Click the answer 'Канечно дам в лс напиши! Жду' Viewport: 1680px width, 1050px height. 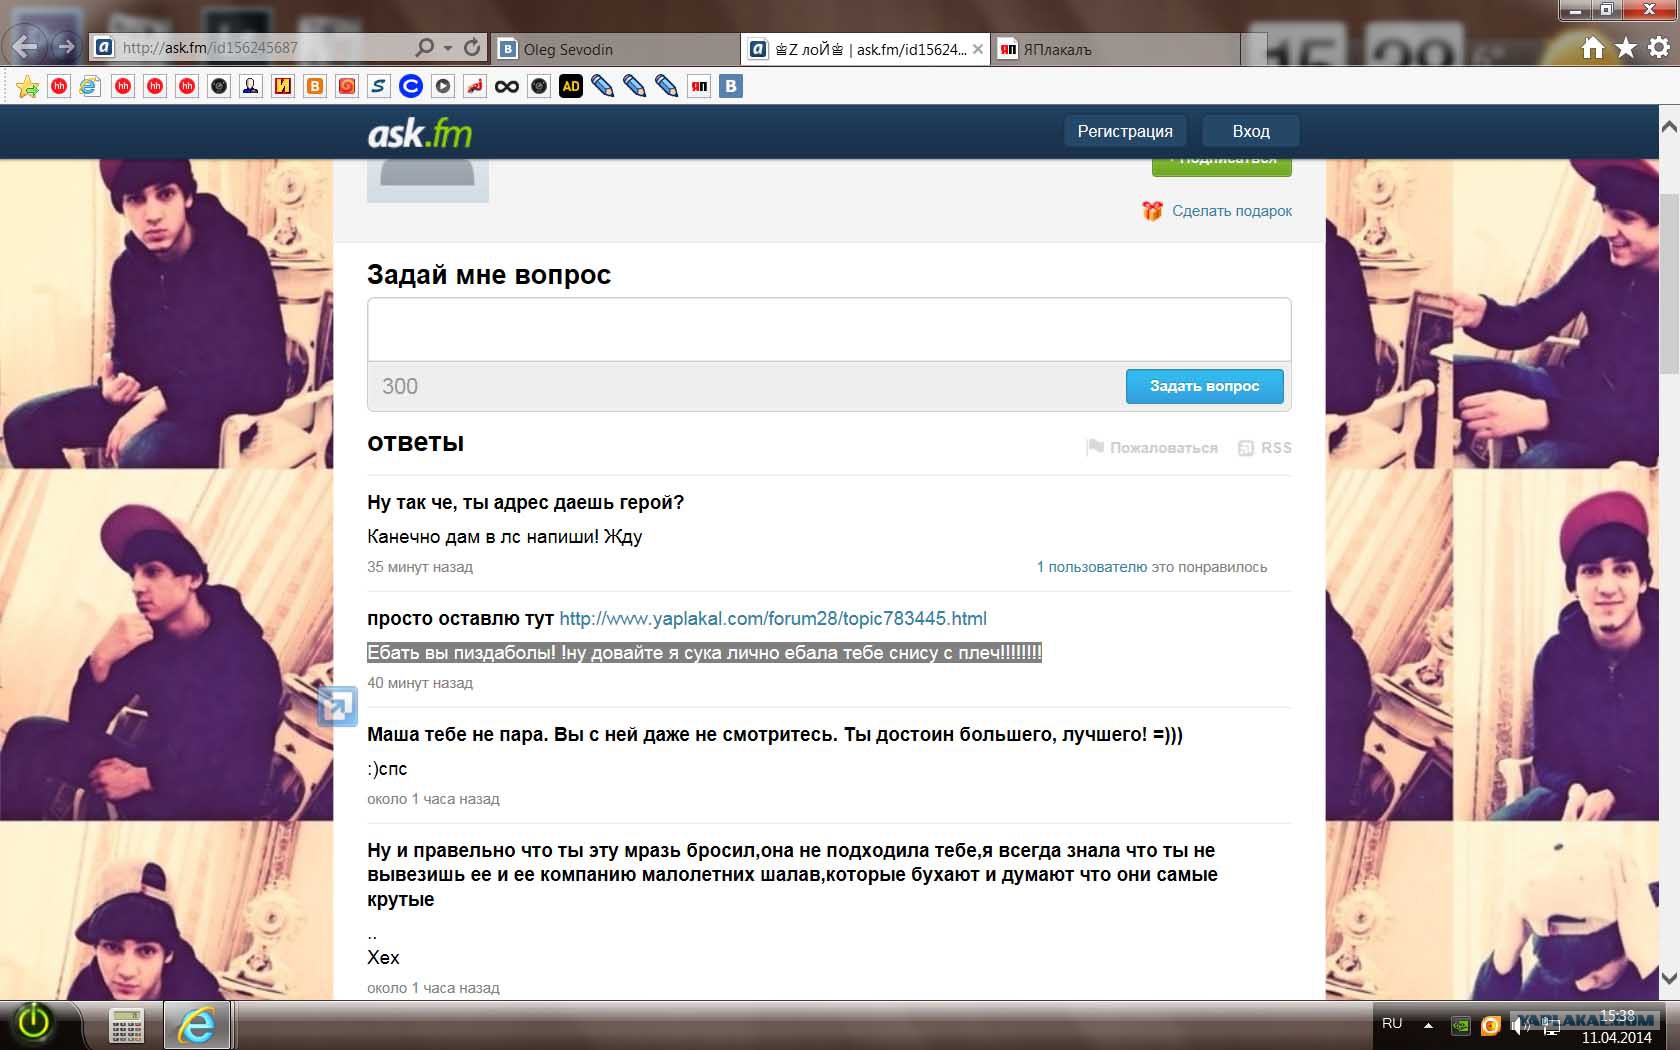pos(505,537)
